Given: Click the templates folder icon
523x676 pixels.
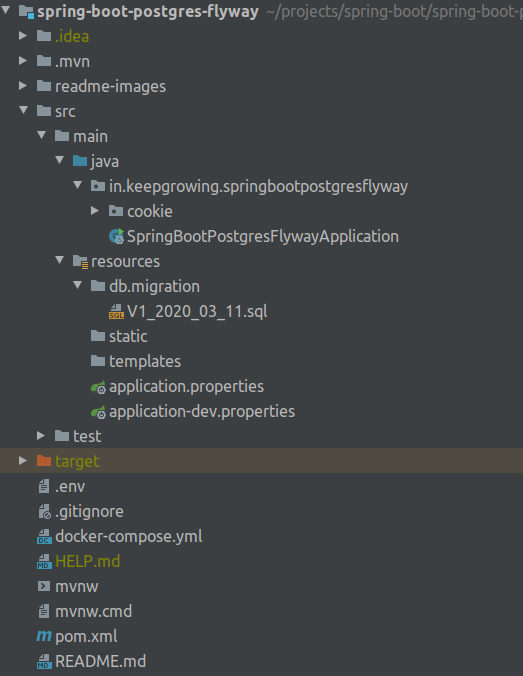Looking at the screenshot, I should click(98, 361).
